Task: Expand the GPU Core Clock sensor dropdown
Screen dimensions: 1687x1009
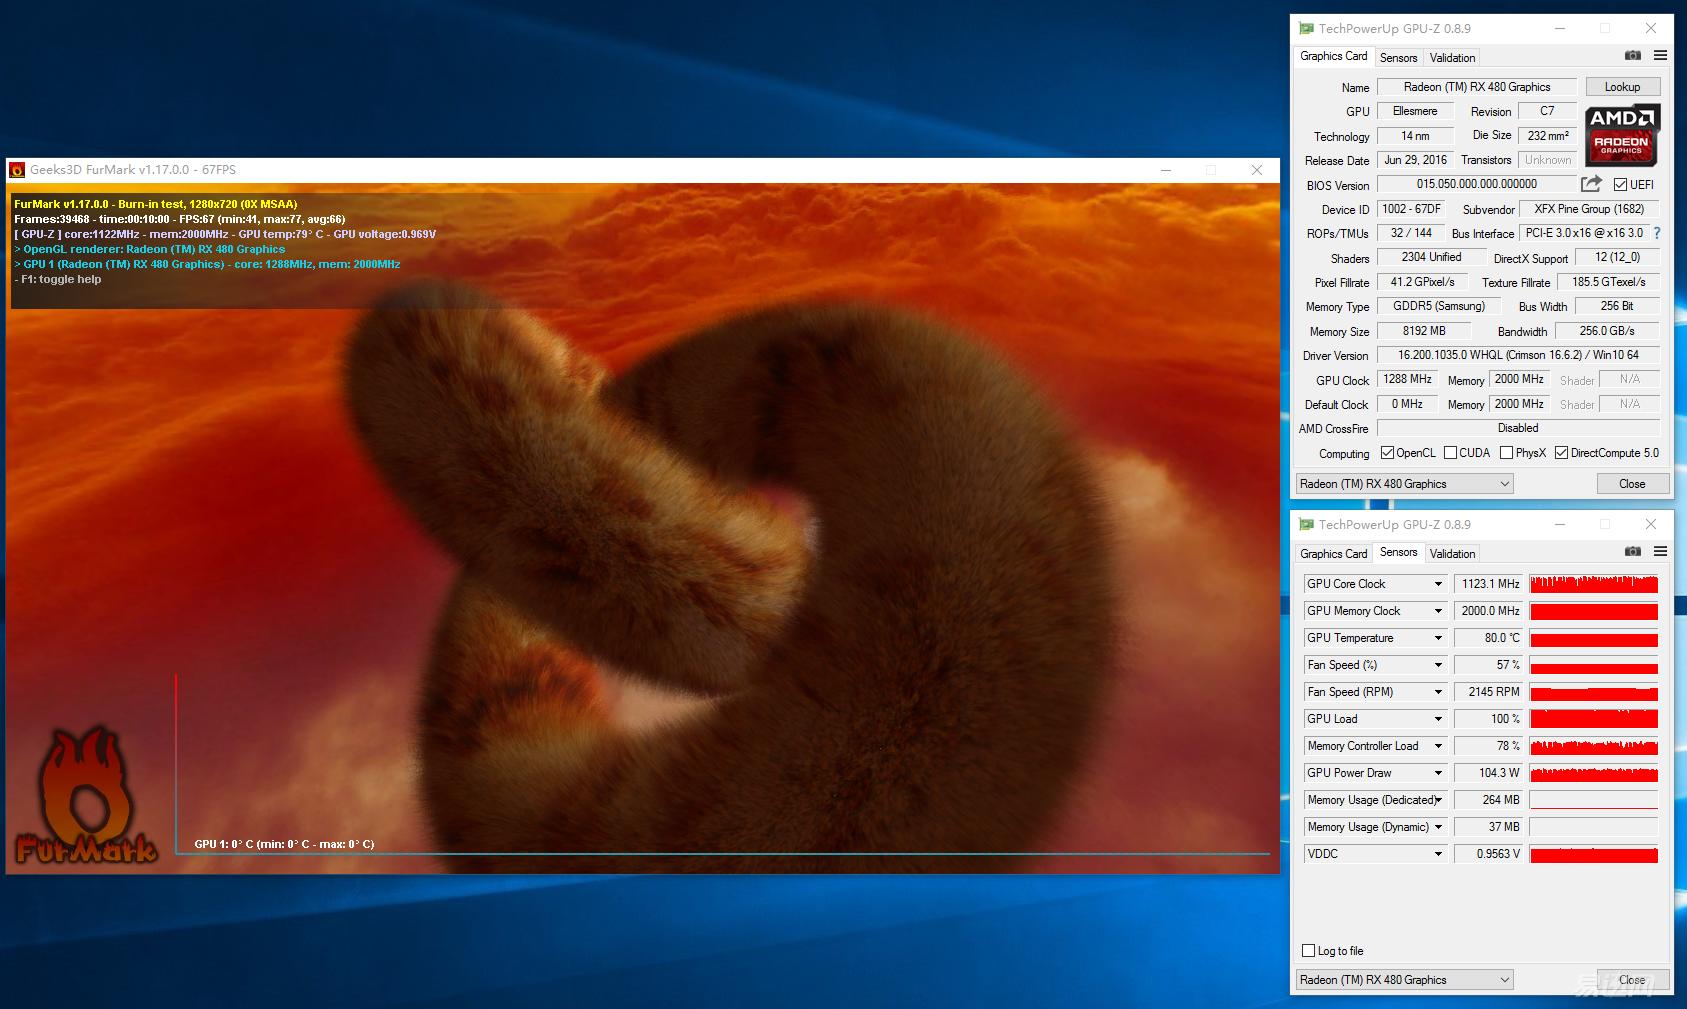Action: 1438,584
